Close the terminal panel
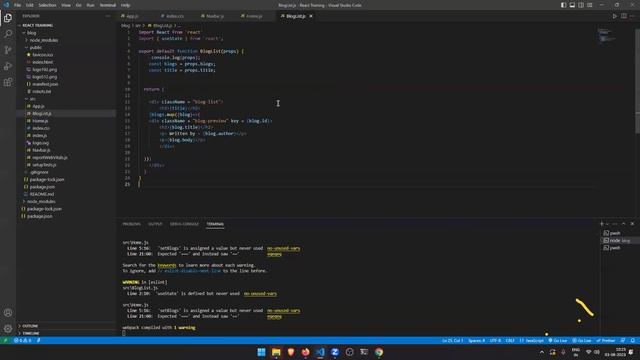 tap(632, 224)
